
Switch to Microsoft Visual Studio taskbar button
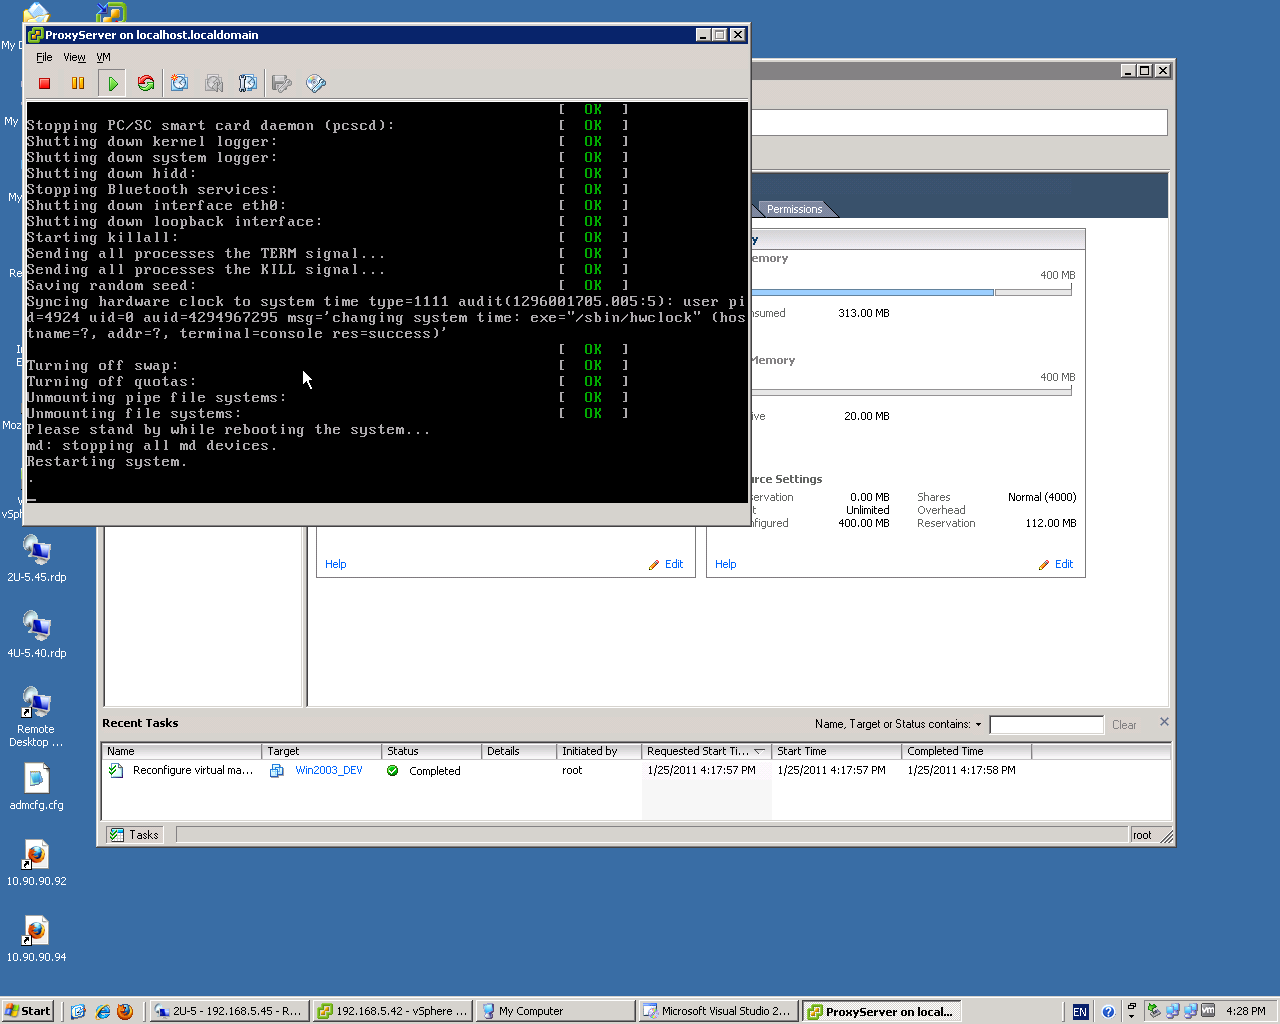pyautogui.click(x=718, y=1011)
